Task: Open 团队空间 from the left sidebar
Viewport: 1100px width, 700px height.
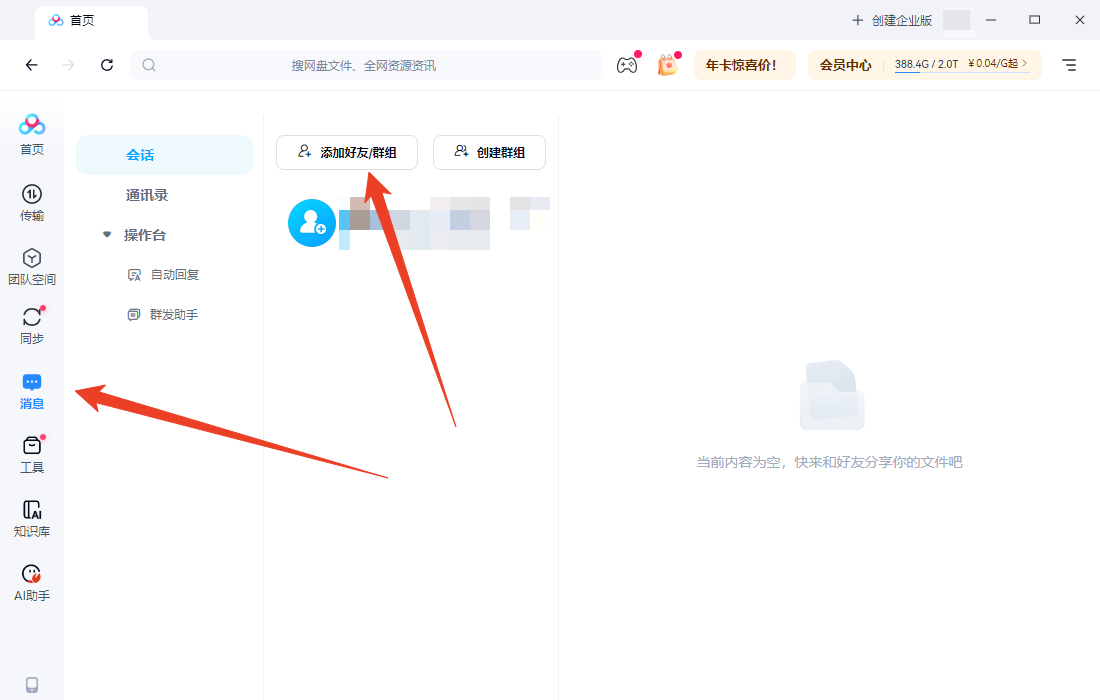Action: tap(31, 263)
